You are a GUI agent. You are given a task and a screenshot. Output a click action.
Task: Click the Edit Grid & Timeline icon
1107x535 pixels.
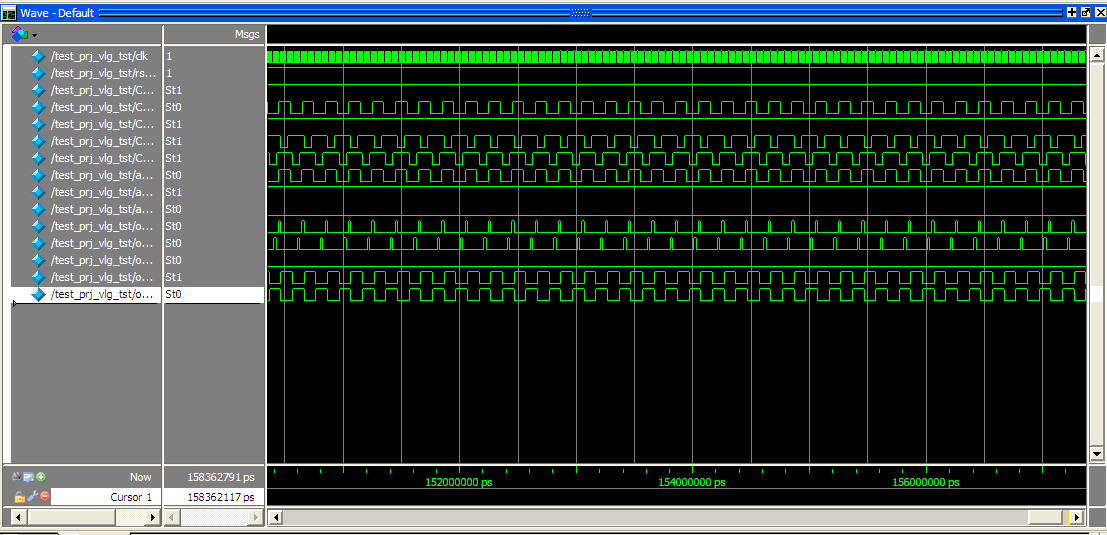(29, 477)
